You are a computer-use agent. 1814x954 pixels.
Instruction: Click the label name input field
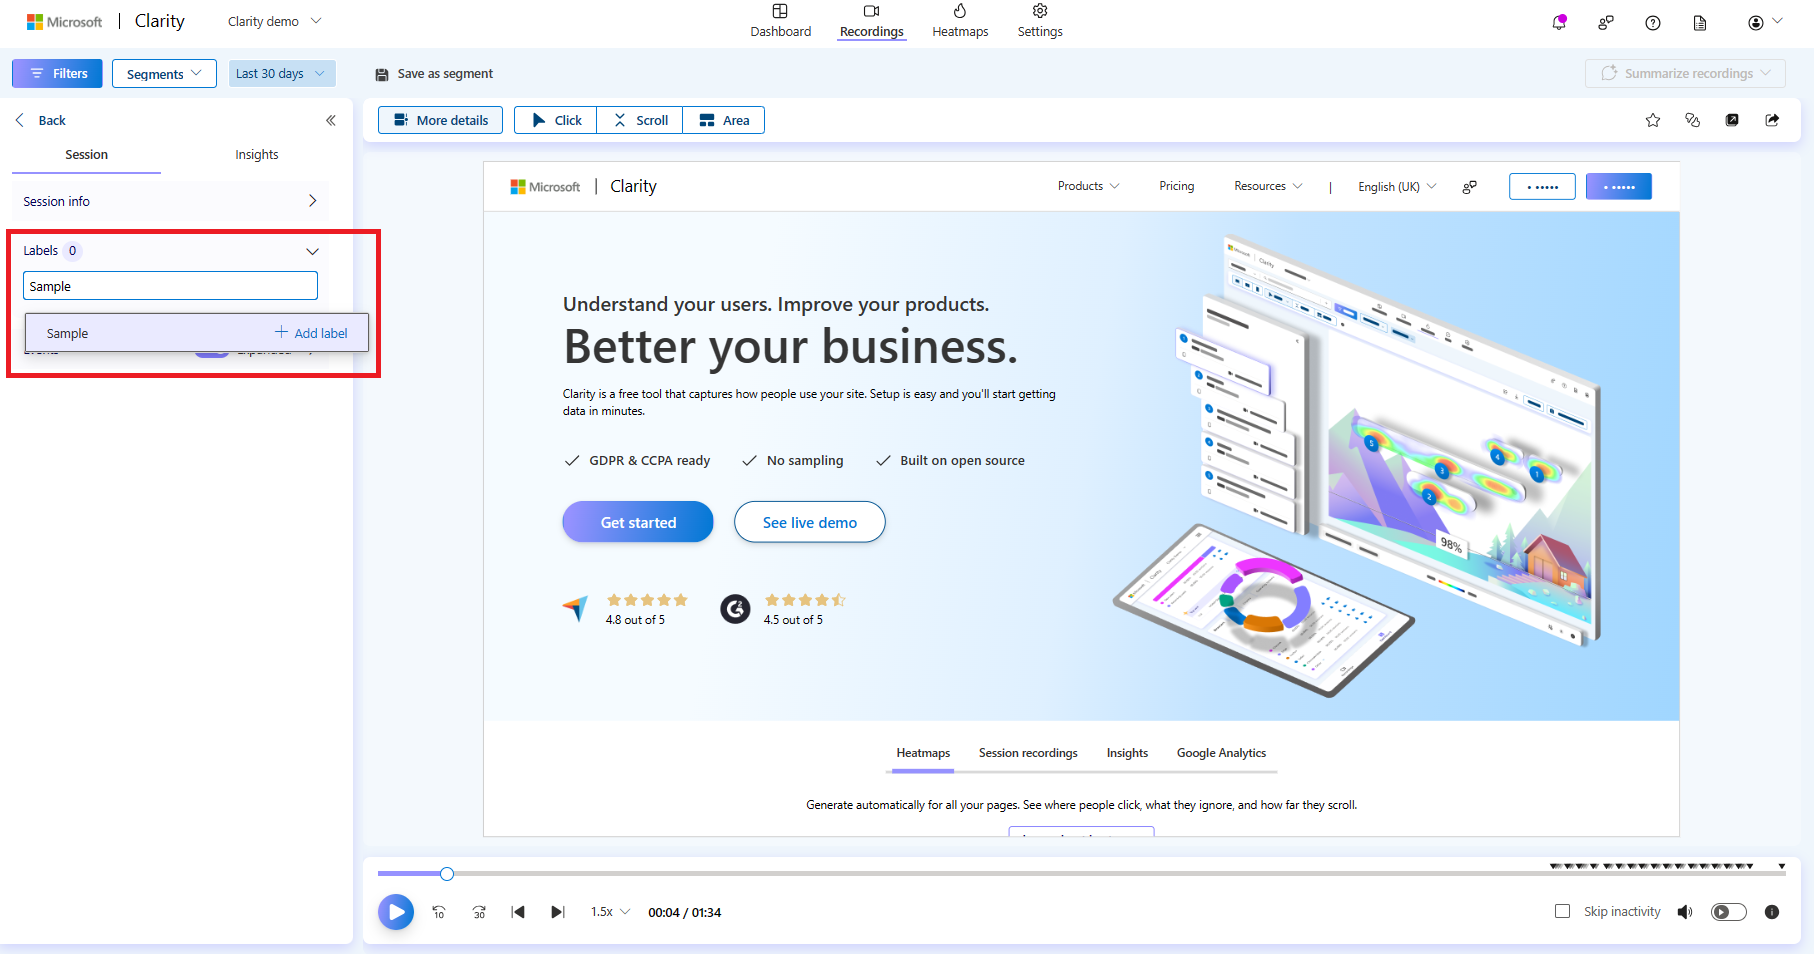tap(170, 286)
